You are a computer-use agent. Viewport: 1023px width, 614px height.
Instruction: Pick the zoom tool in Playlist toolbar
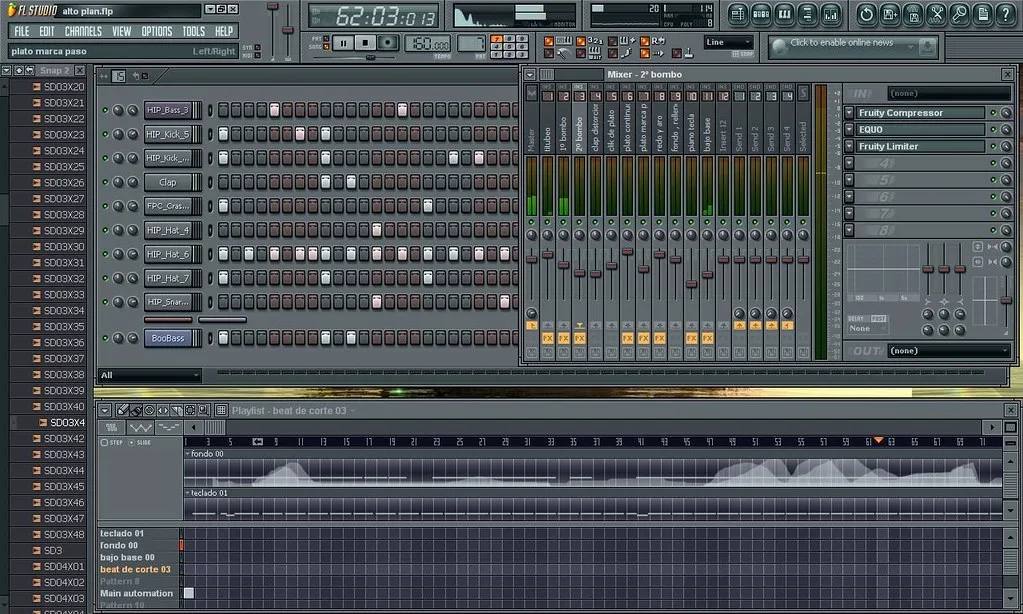coord(204,410)
